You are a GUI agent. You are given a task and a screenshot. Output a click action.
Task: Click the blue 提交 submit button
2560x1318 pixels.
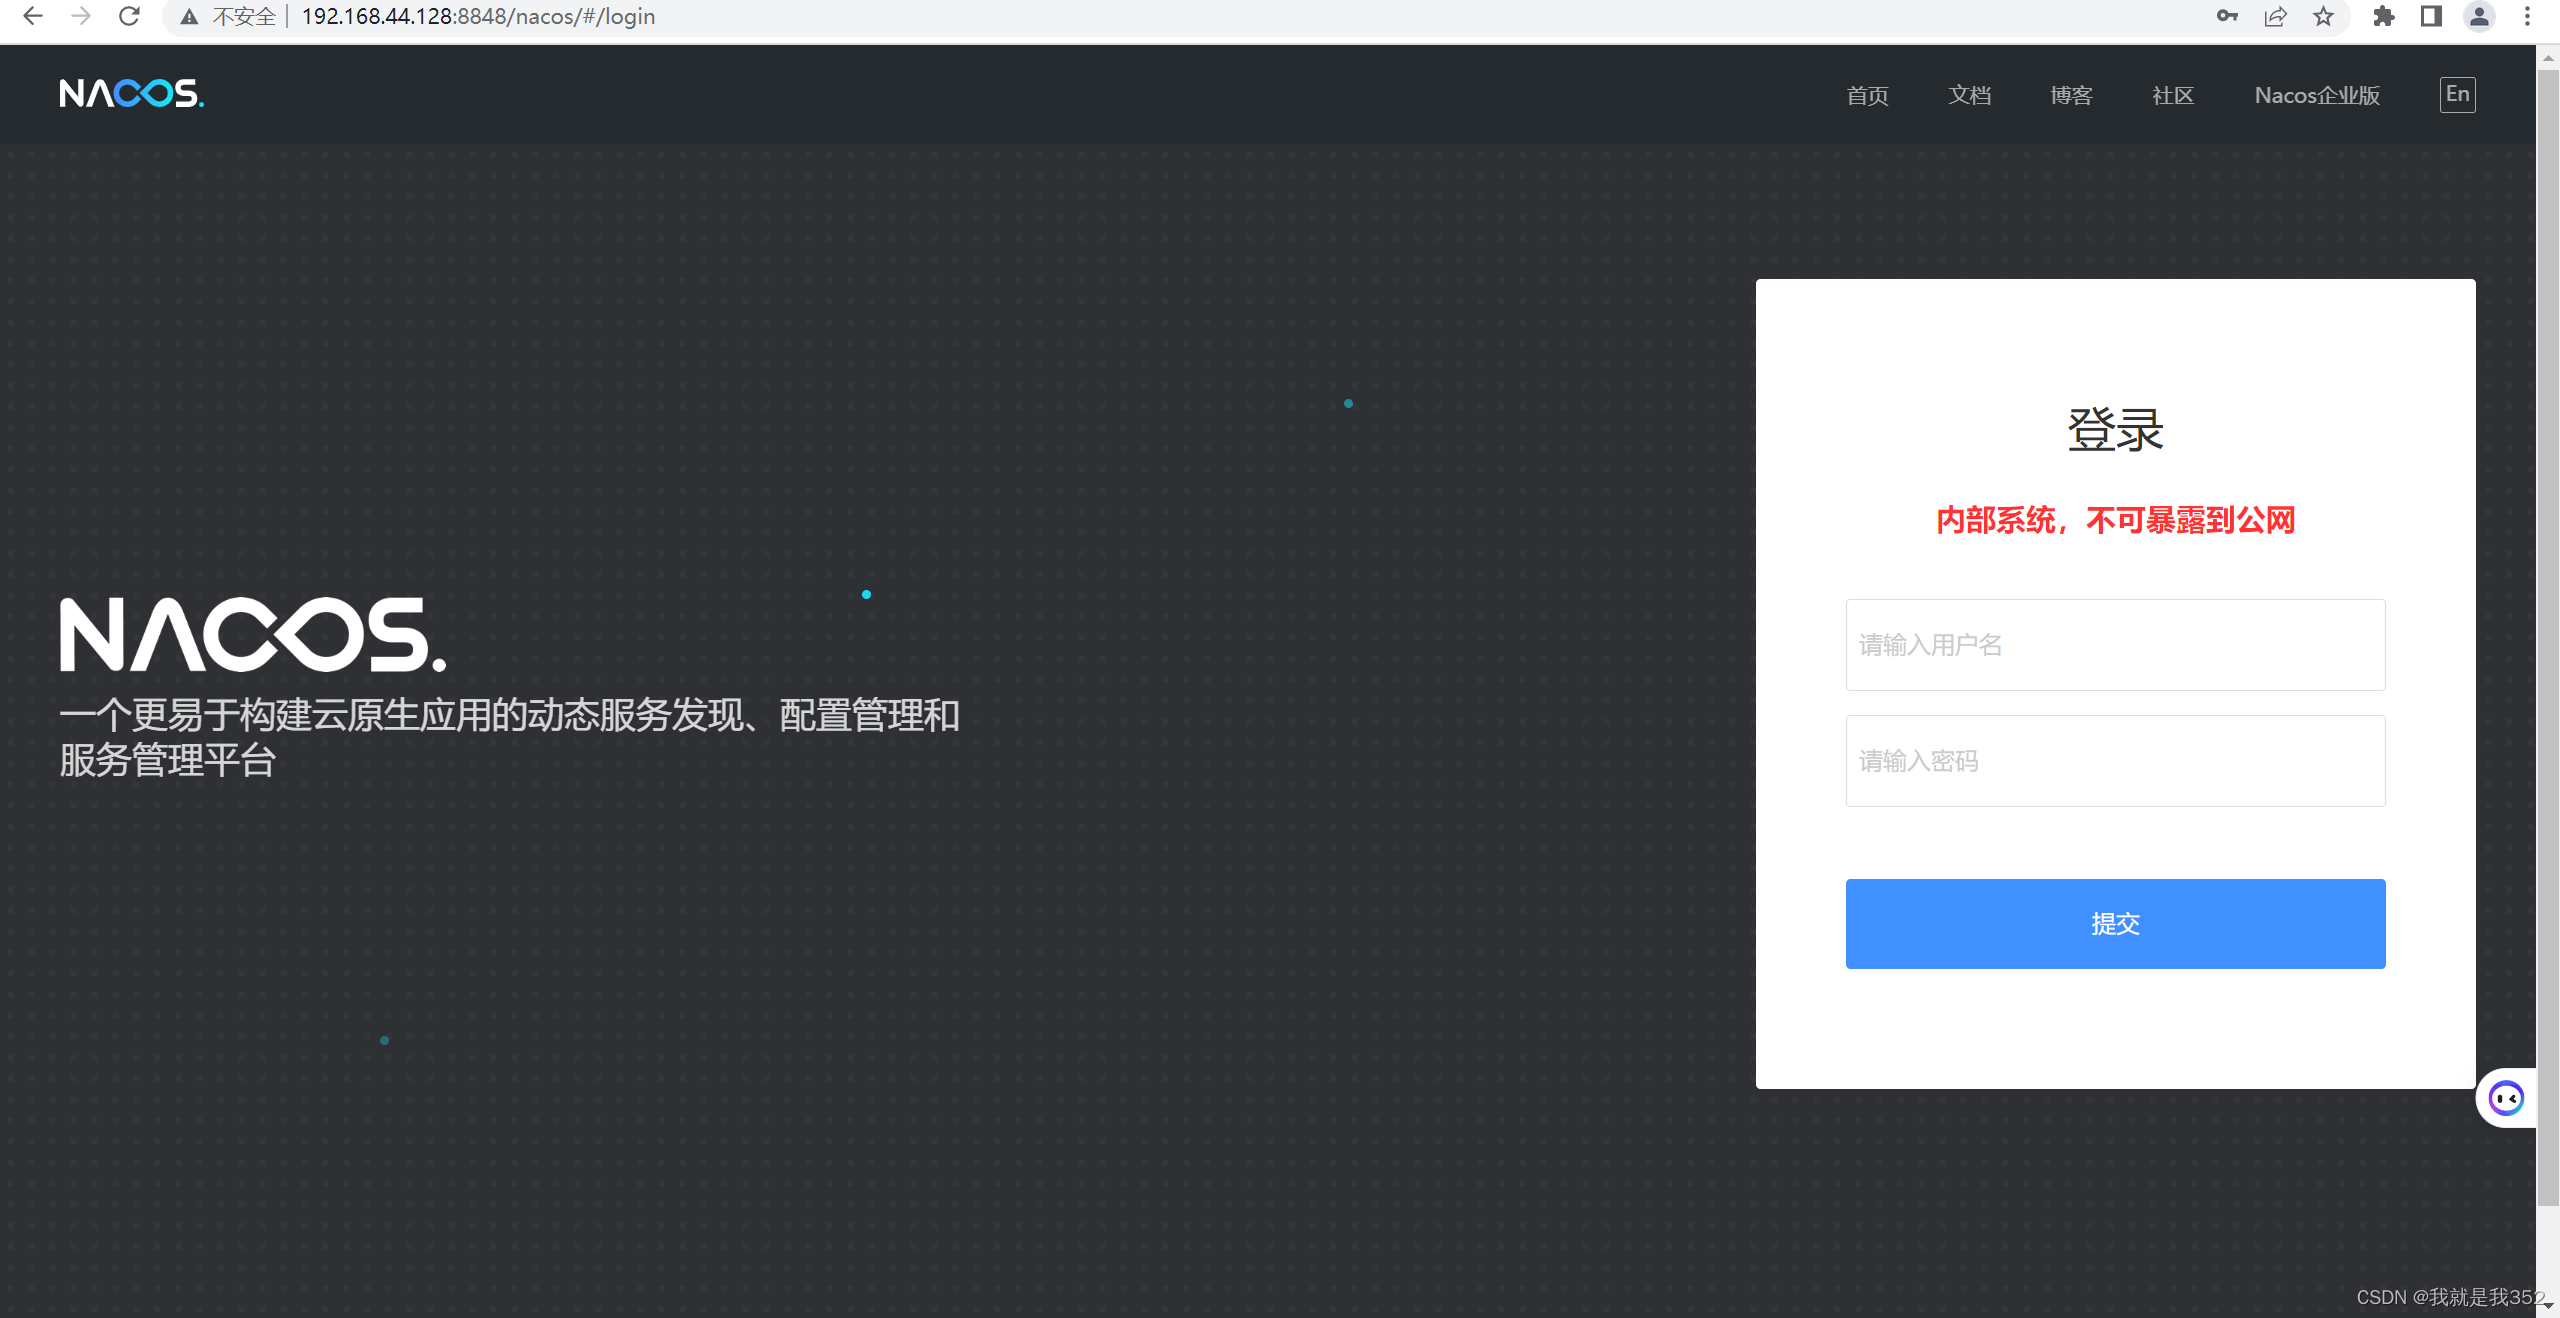pyautogui.click(x=2115, y=924)
